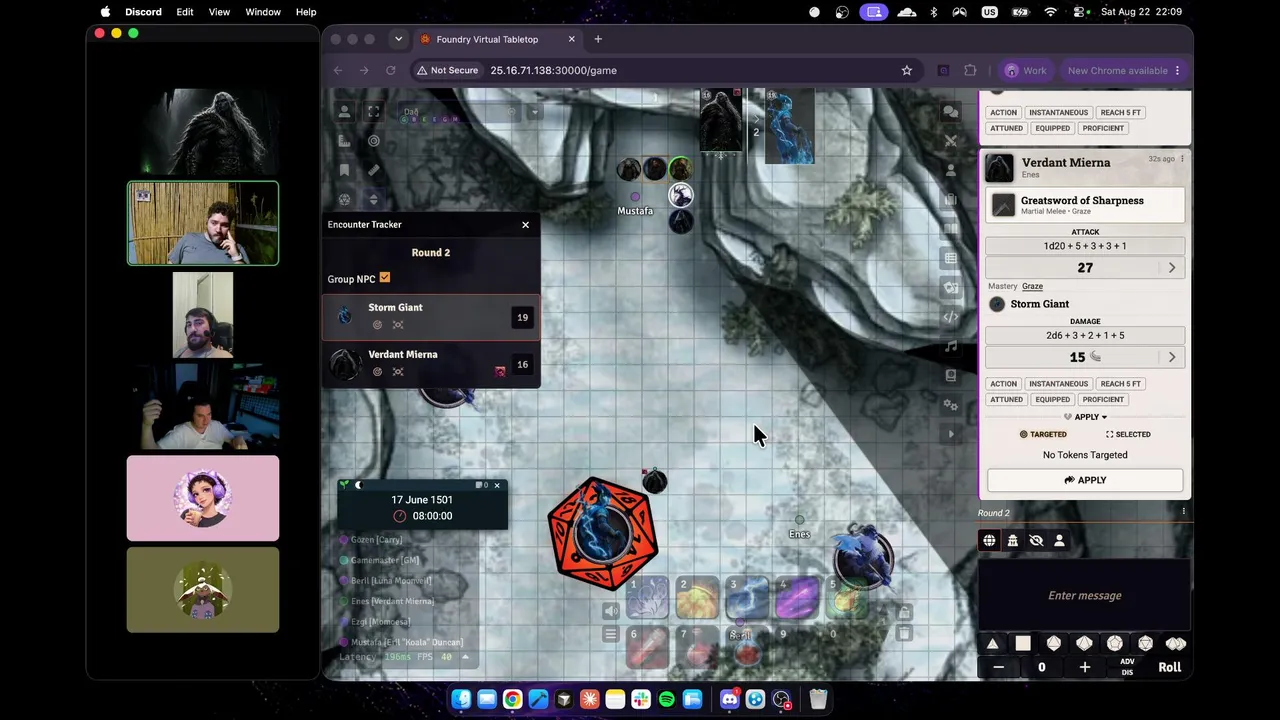Trigger hotbar macro slot 1
Image resolution: width=1280 pixels, height=720 pixels.
click(647, 597)
